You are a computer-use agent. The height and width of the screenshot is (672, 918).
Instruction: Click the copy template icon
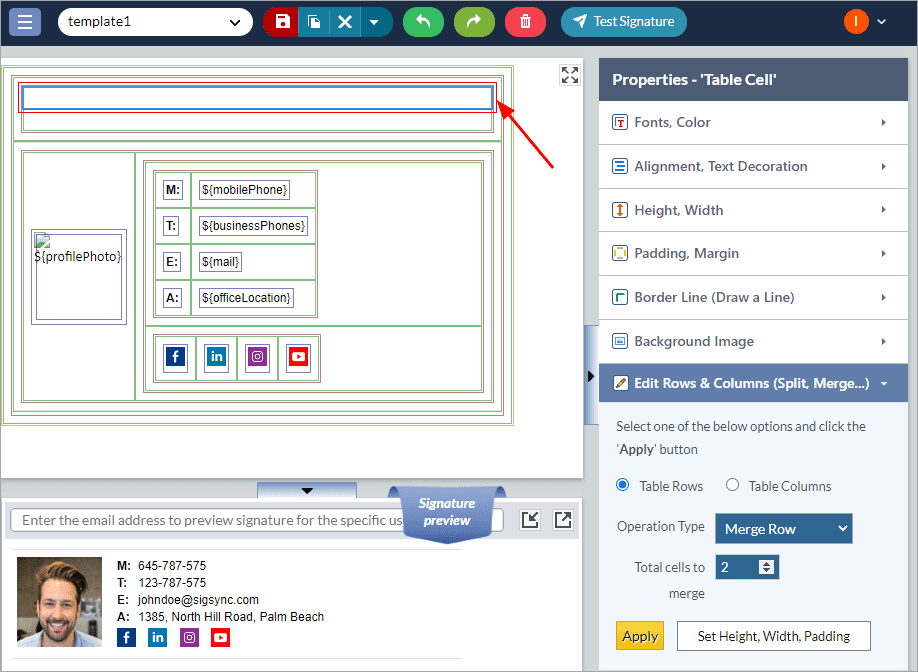click(314, 22)
